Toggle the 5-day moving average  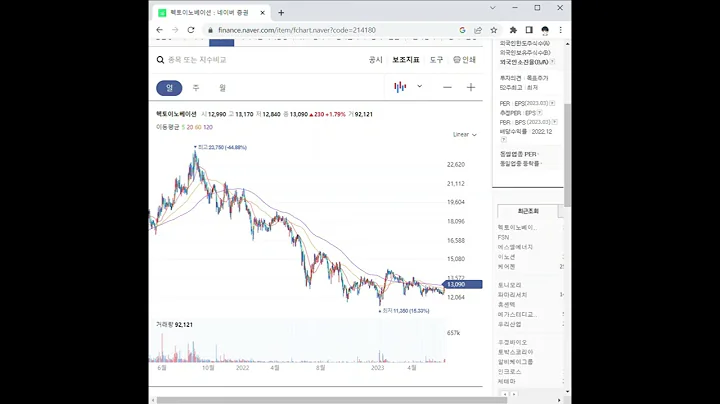tap(183, 127)
